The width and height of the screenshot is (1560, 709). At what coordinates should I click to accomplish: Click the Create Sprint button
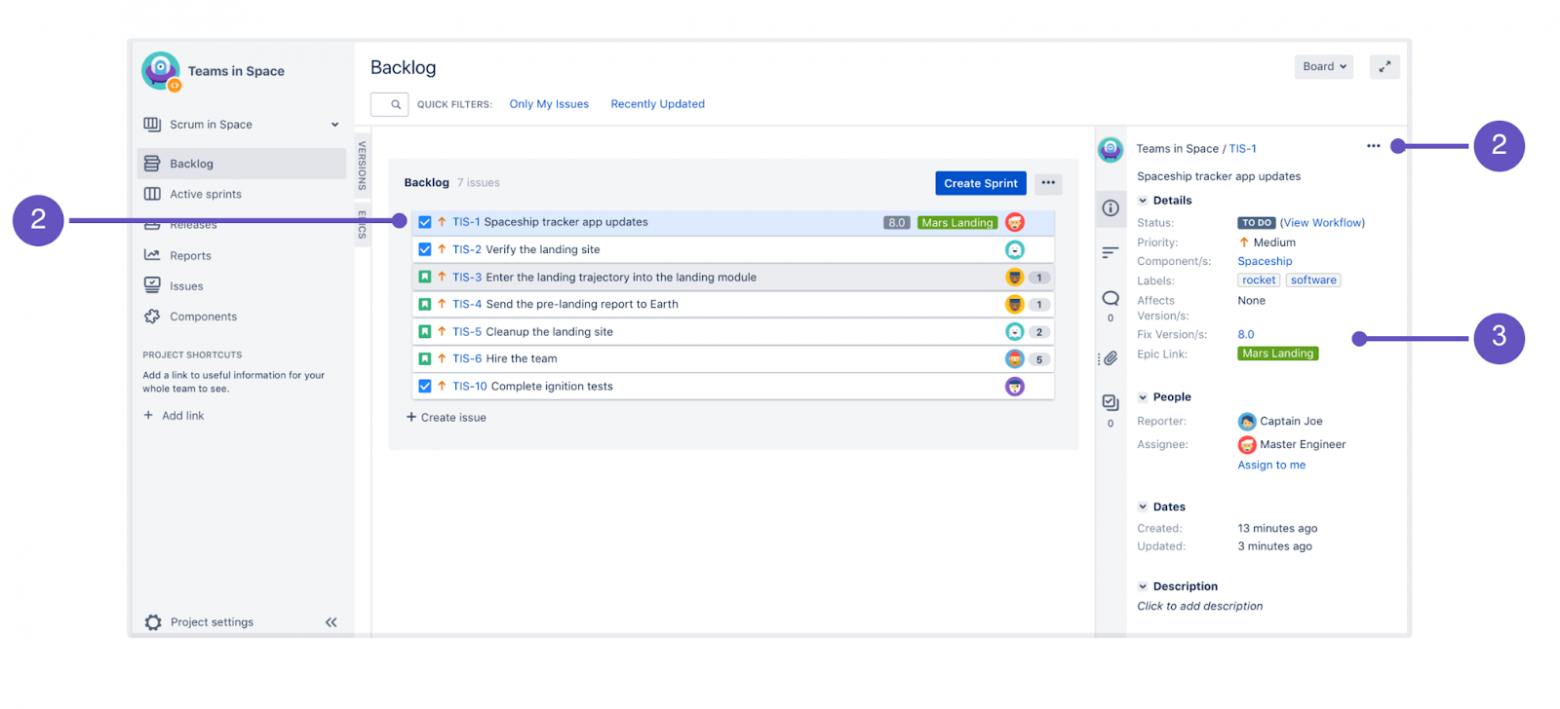pyautogui.click(x=980, y=183)
